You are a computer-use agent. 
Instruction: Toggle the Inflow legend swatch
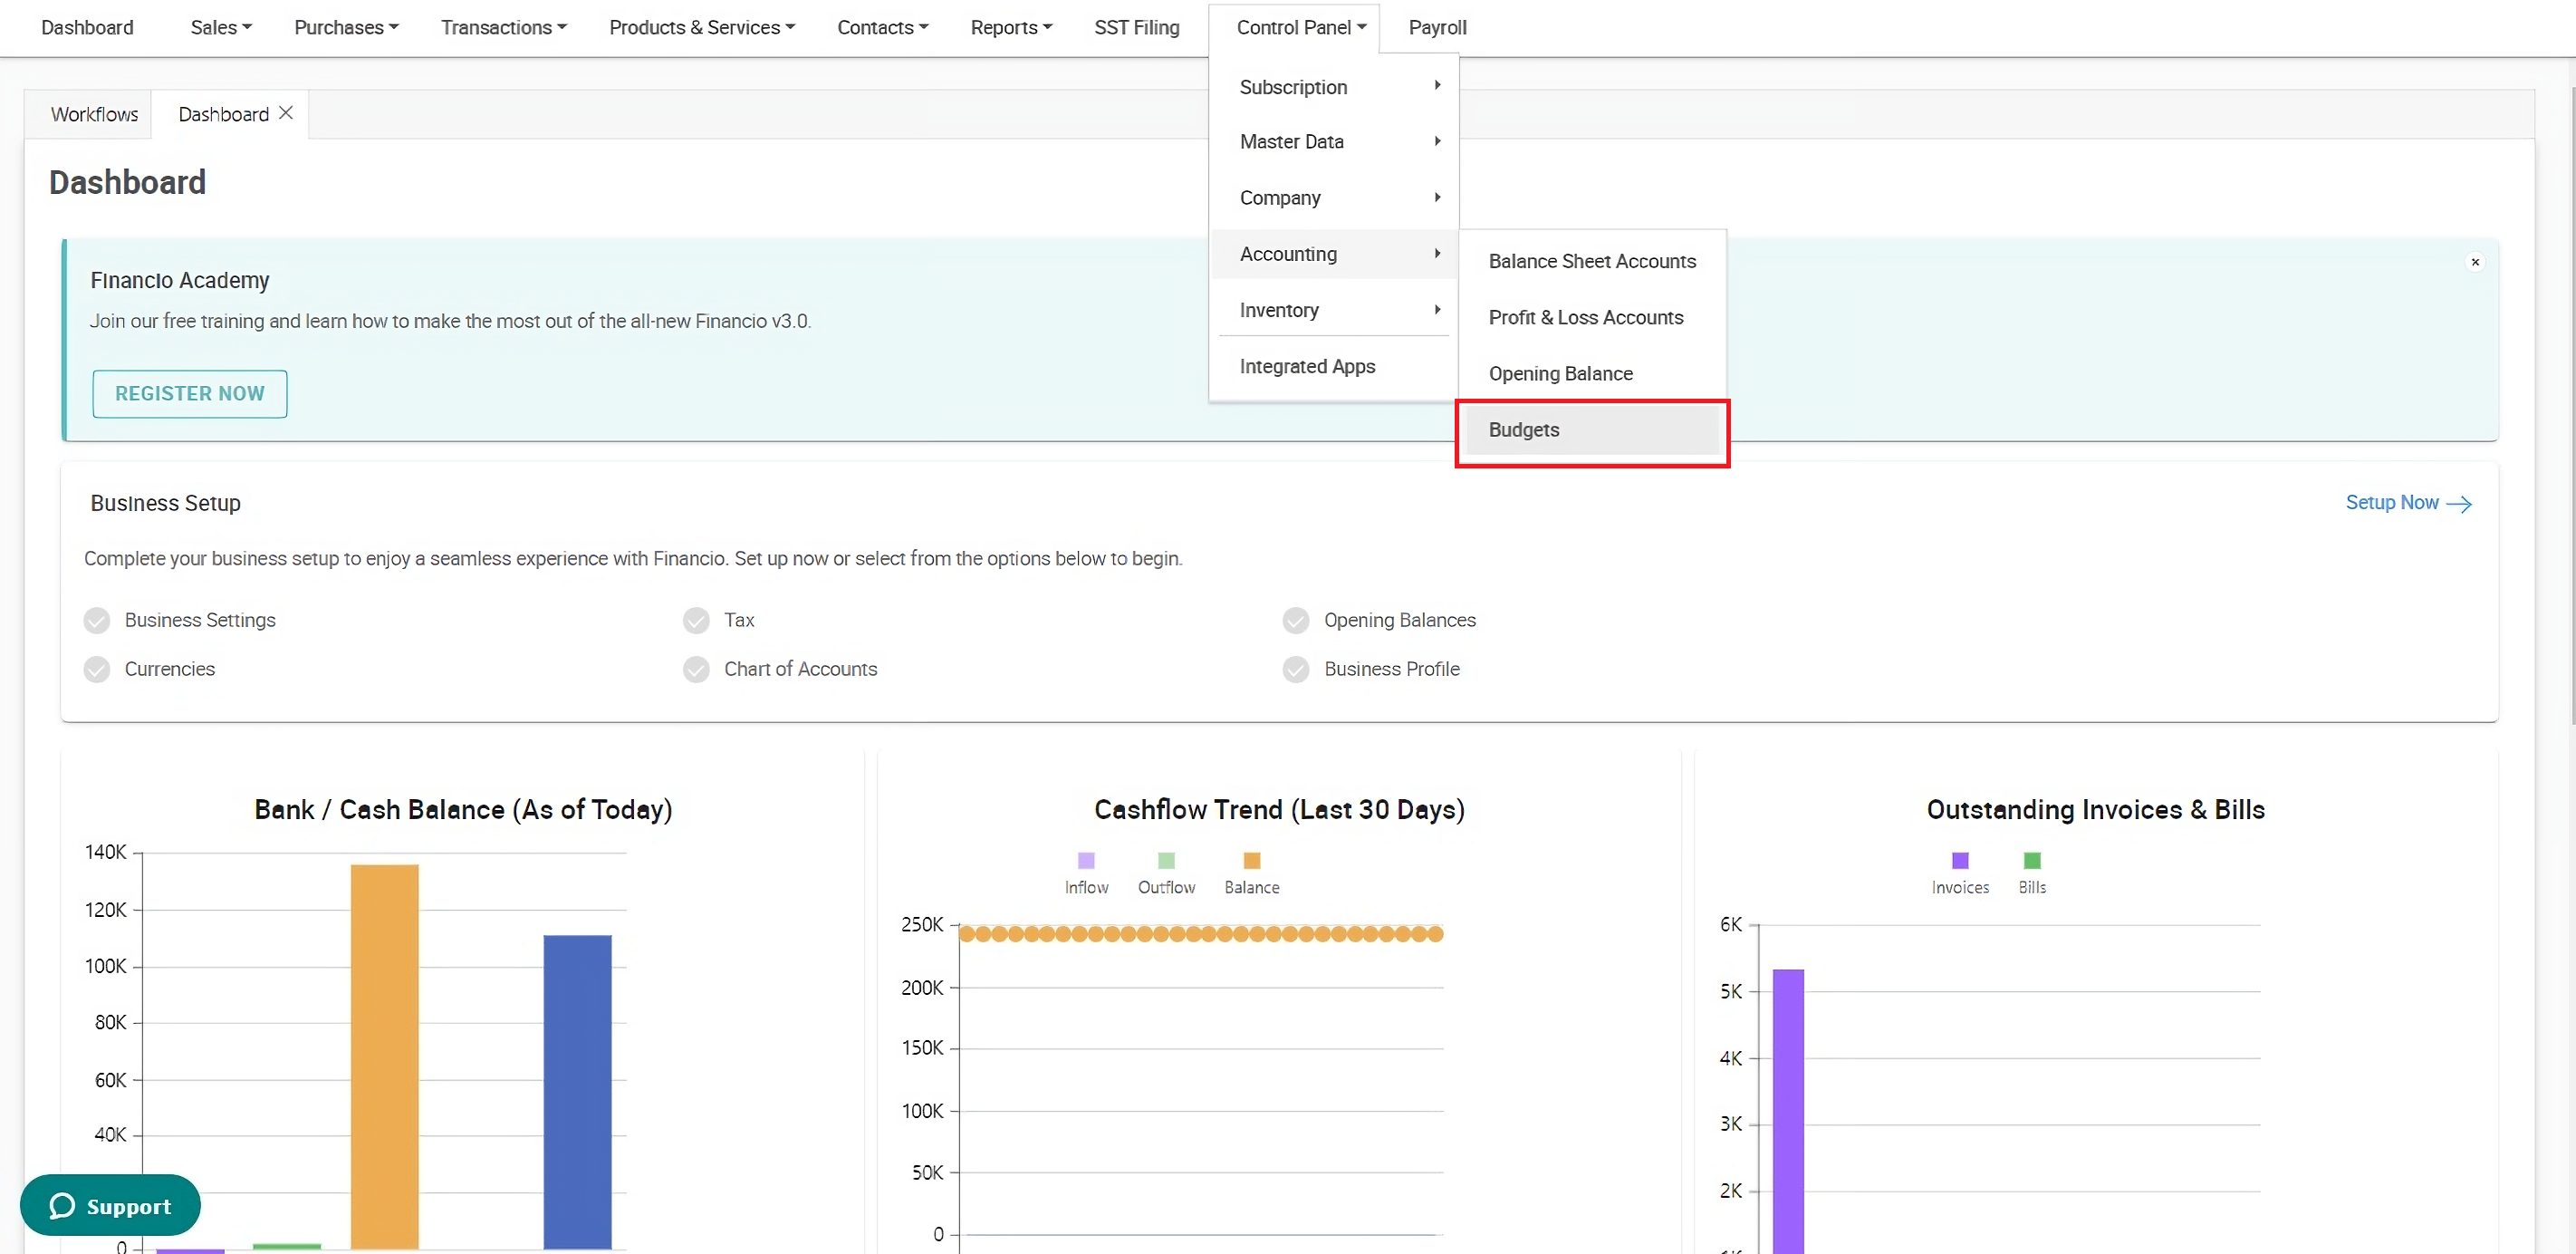(x=1086, y=860)
